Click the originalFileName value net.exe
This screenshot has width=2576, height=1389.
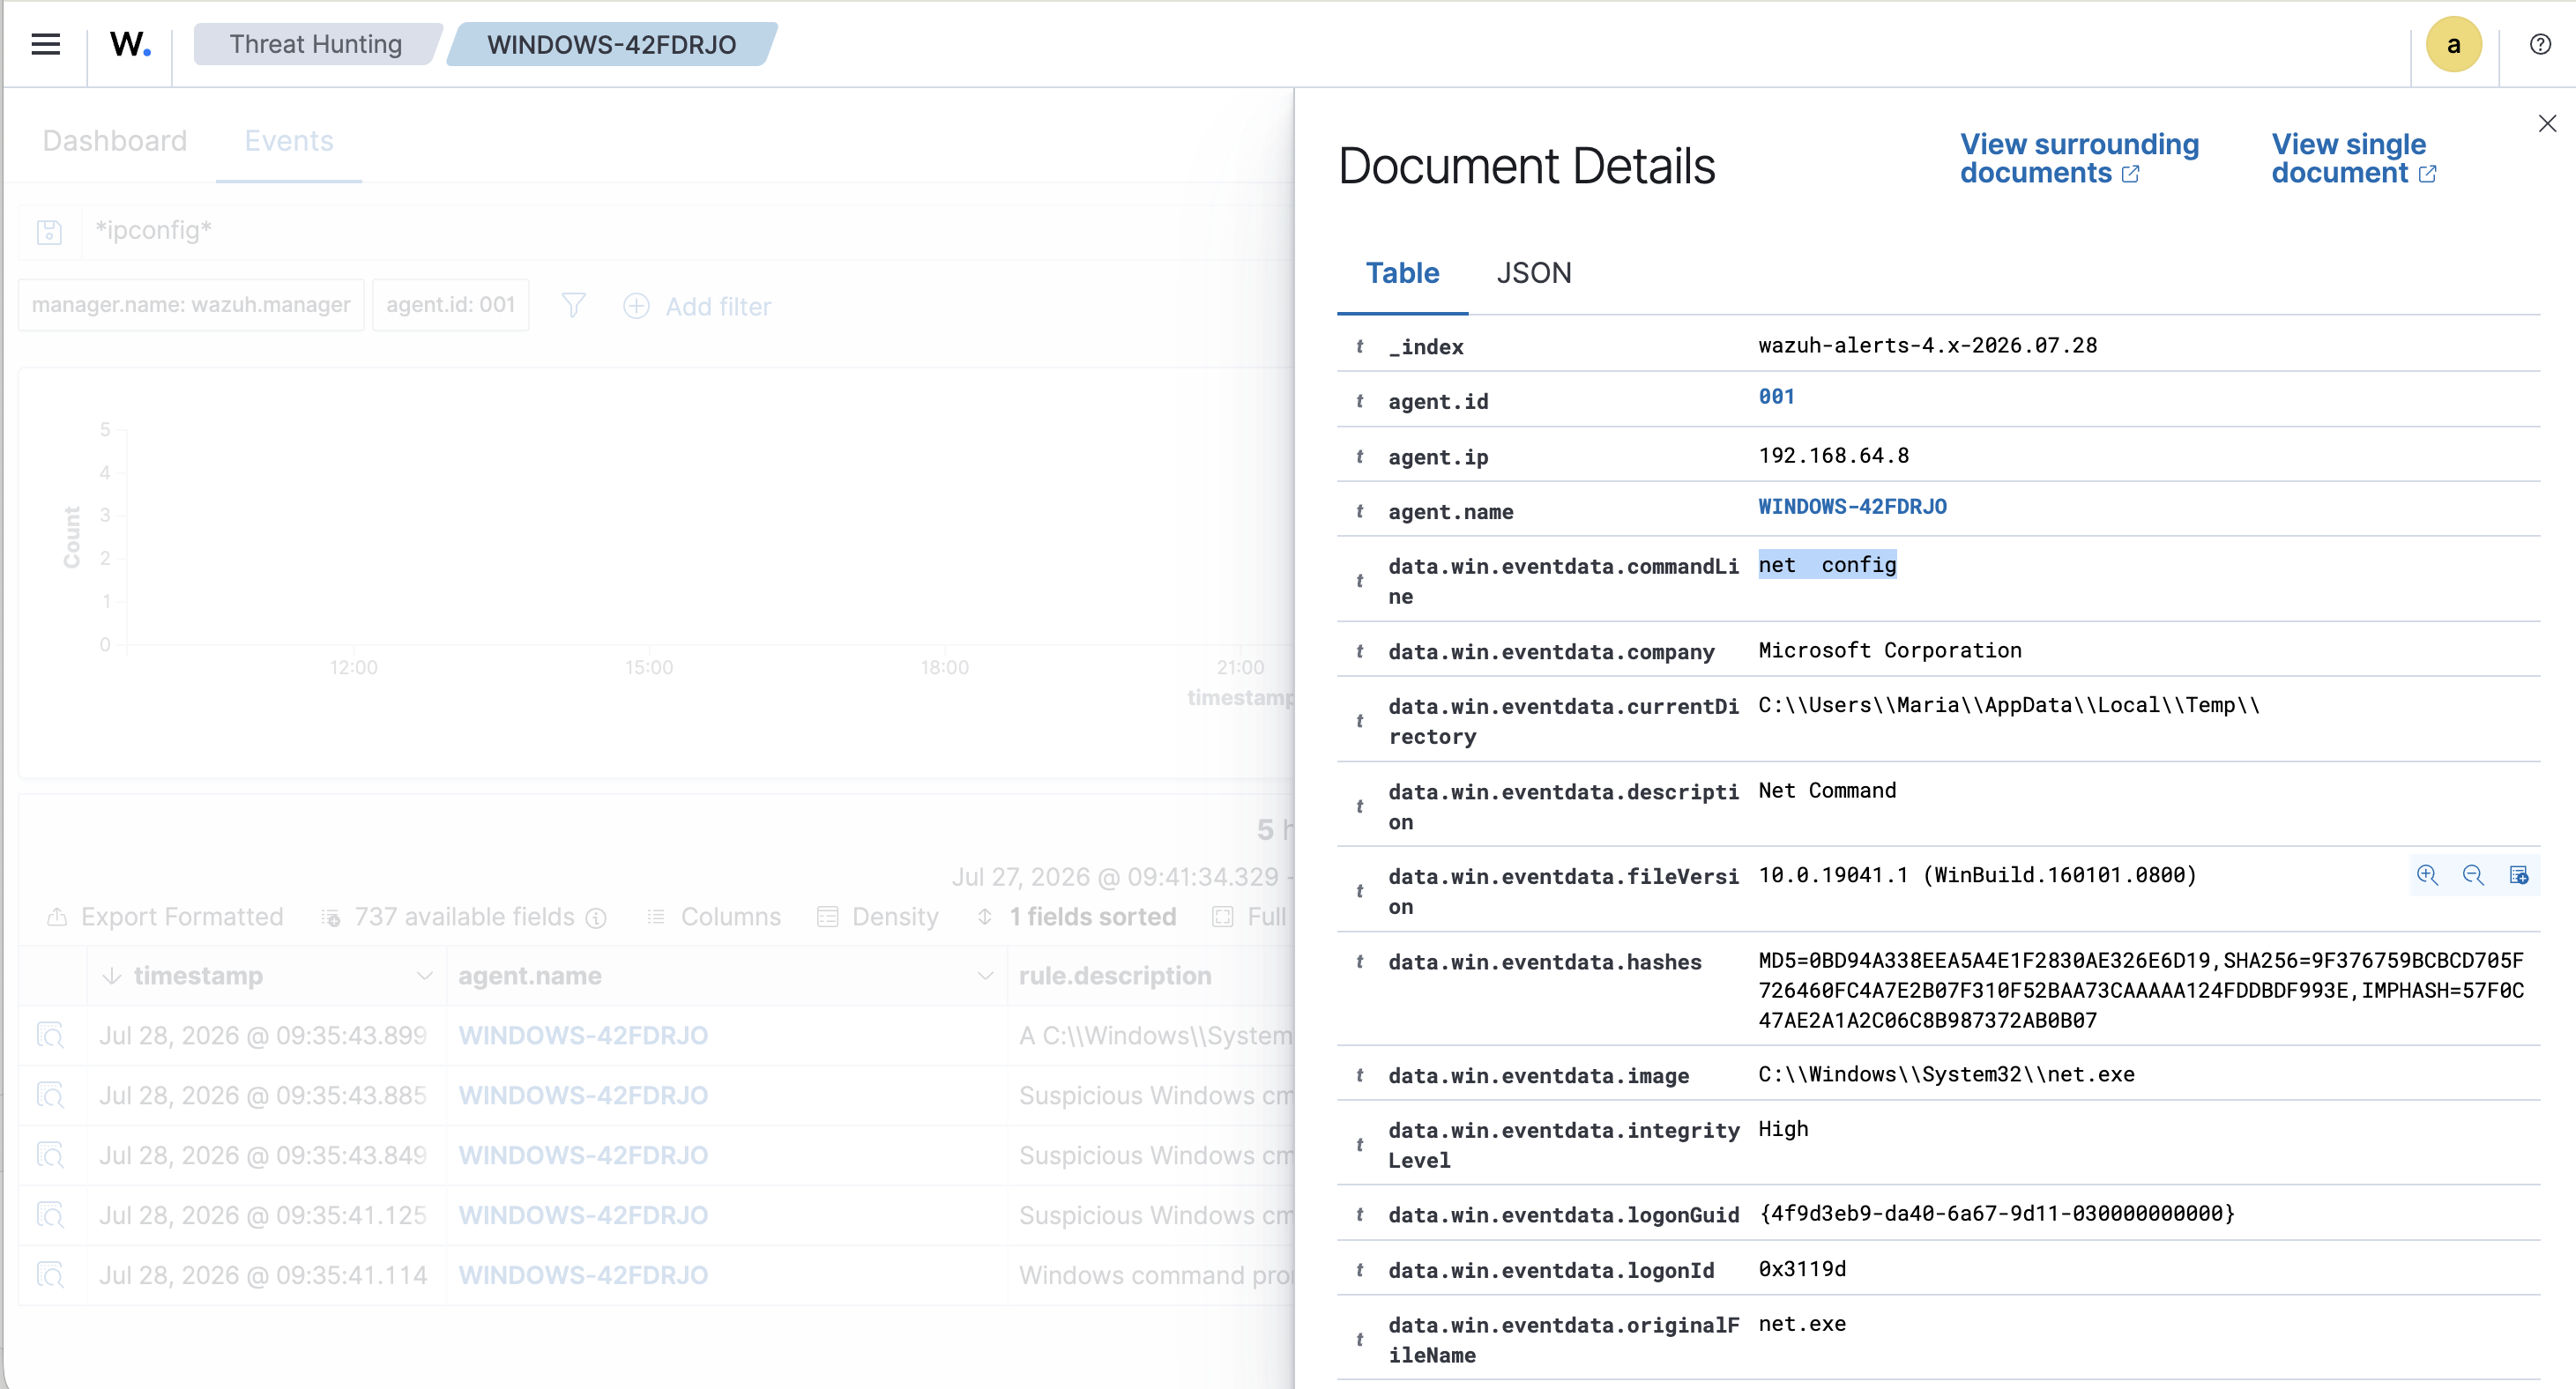click(1802, 1324)
